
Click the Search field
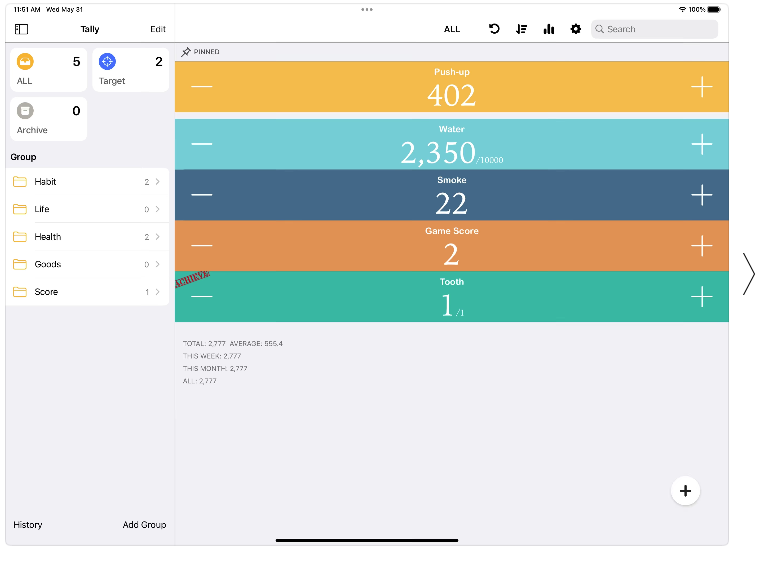pyautogui.click(x=654, y=29)
